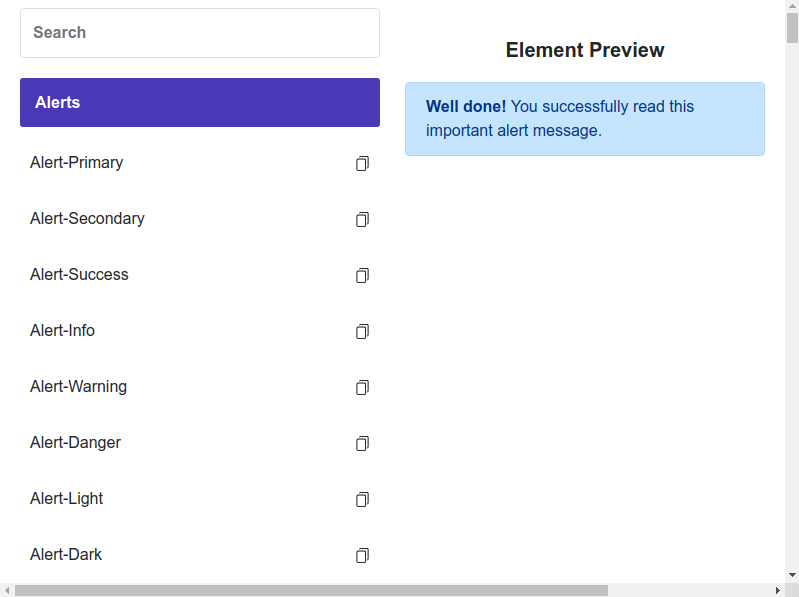Select the Alert-Danger list item

click(75, 443)
